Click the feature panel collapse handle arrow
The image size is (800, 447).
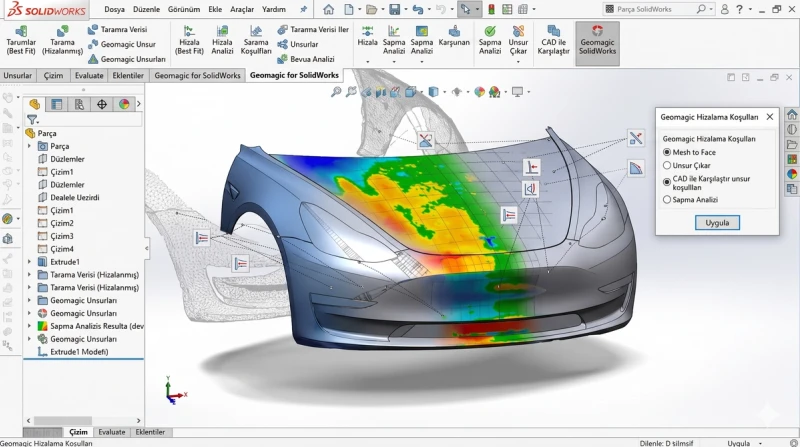pos(147,249)
